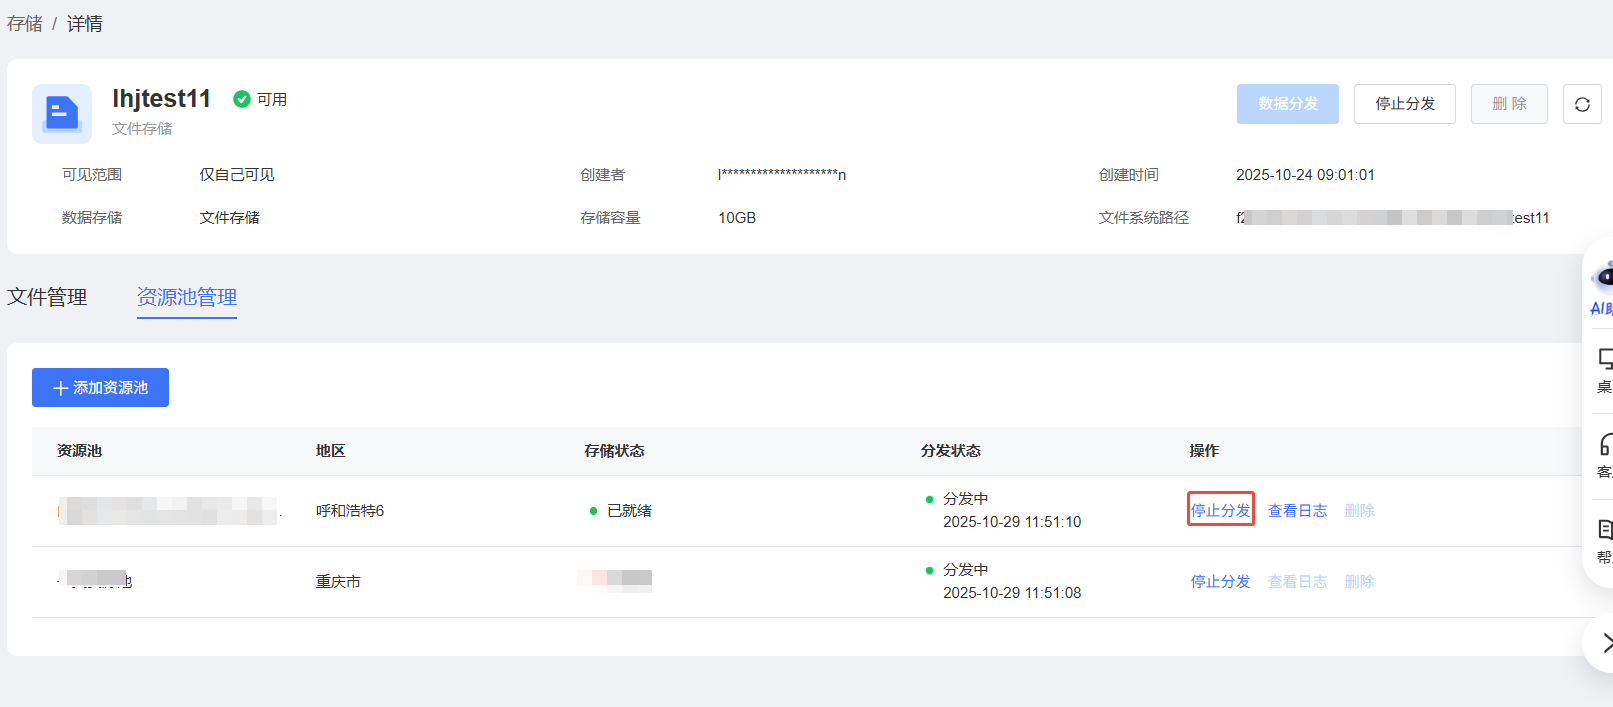Screen dimensions: 1613x707
Task: Click 存储 in the breadcrumb
Action: (25, 24)
